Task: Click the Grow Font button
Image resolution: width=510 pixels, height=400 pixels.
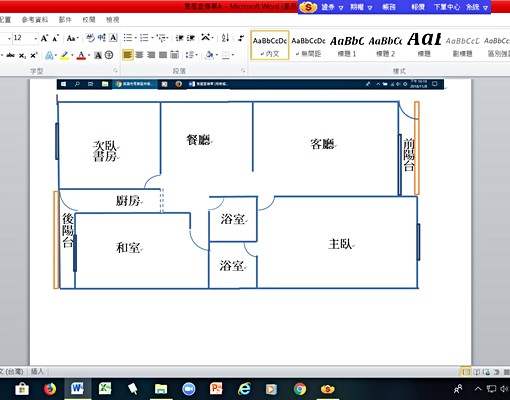Action: click(x=44, y=38)
